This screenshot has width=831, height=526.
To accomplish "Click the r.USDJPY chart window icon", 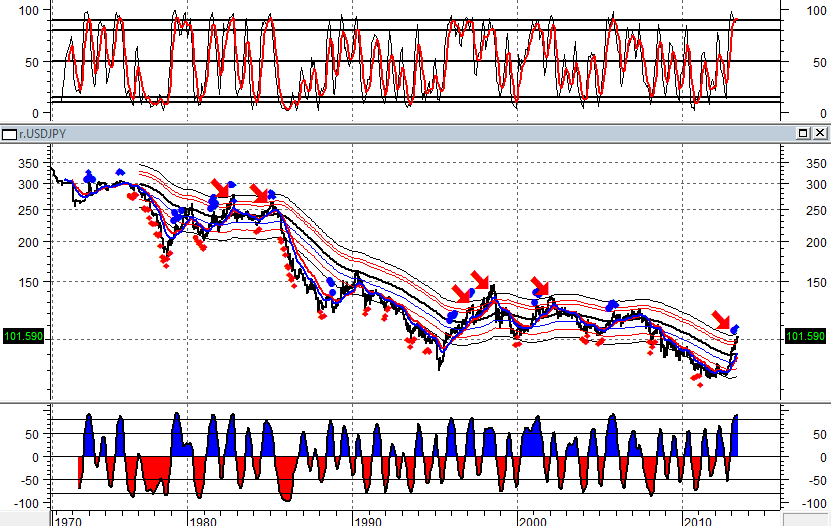I will pyautogui.click(x=9, y=134).
